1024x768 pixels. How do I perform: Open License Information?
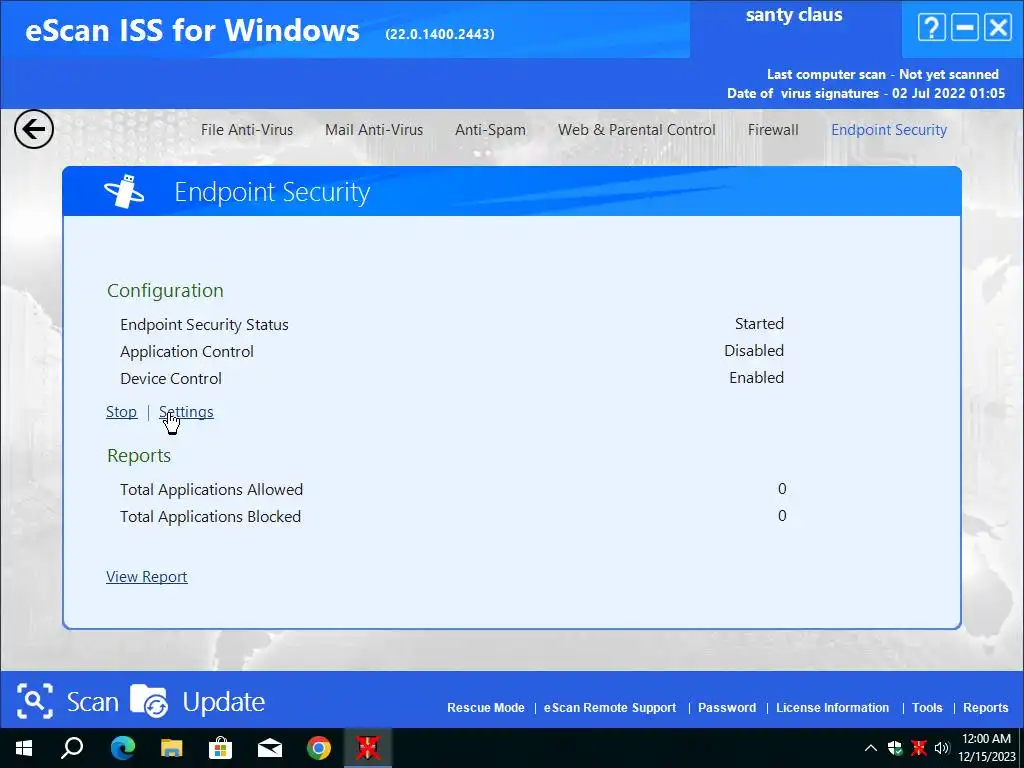tap(833, 708)
